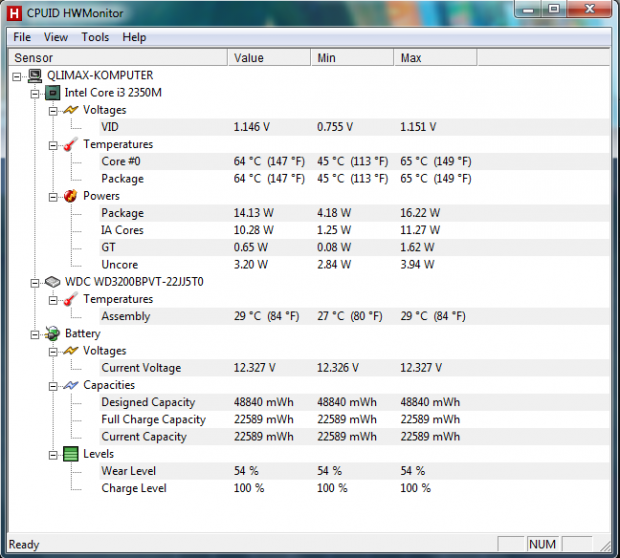Click the Powers flame icon
Image resolution: width=620 pixels, height=558 pixels.
click(70, 196)
